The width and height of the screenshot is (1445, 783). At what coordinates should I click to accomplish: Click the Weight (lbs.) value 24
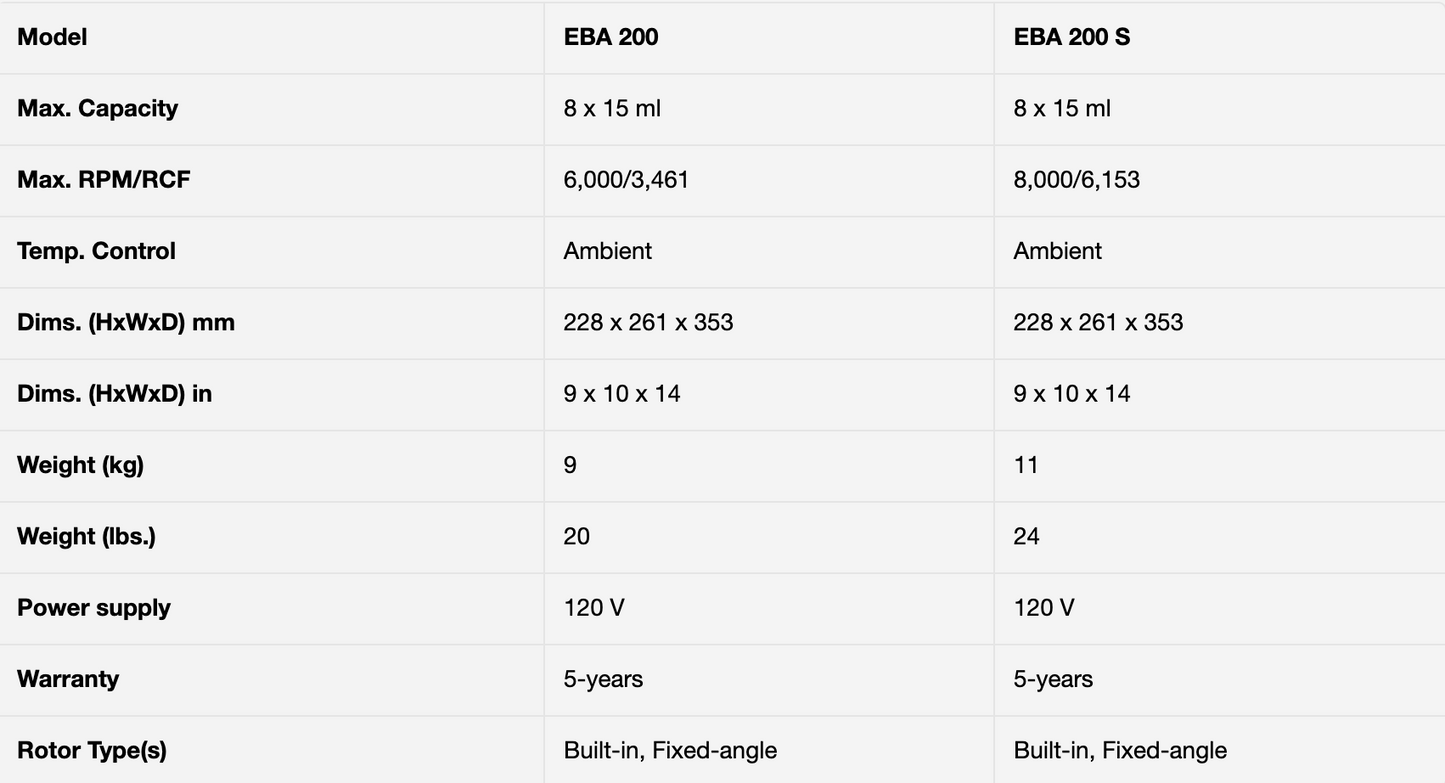[x=1027, y=536]
